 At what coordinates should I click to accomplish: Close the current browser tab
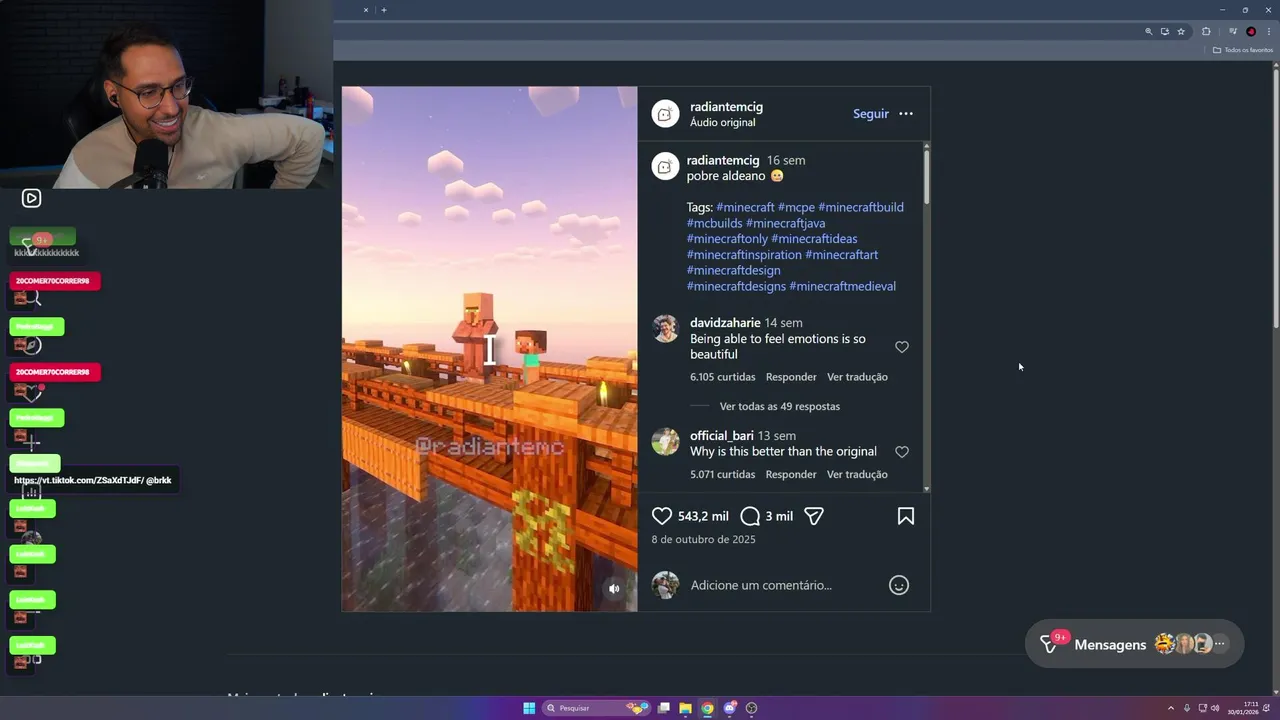coord(366,10)
